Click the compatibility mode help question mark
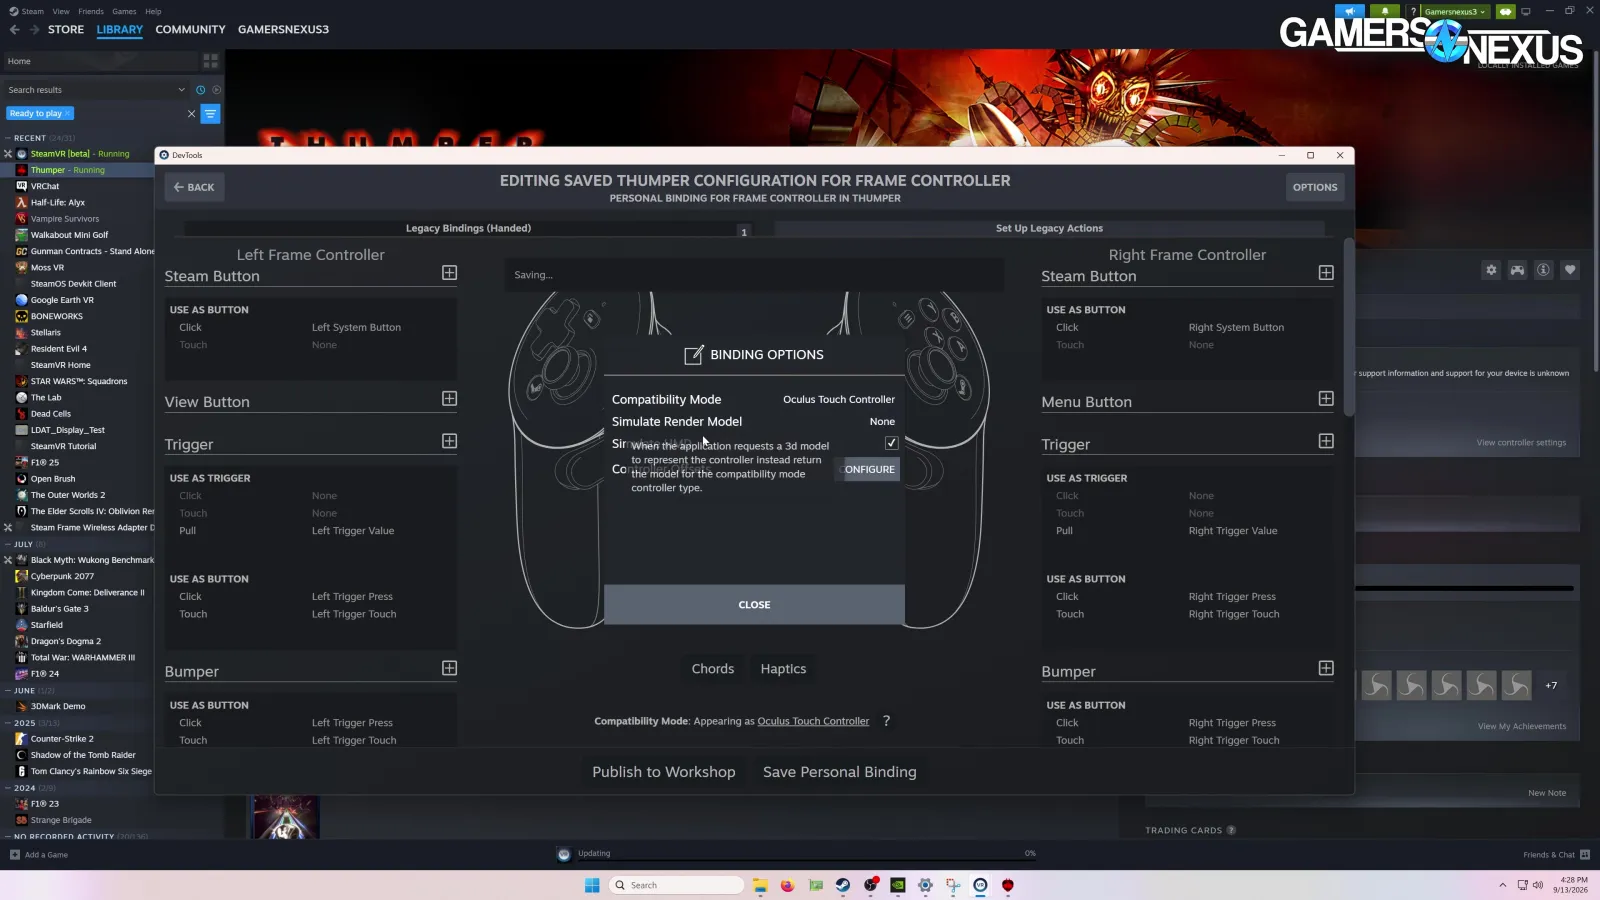The width and height of the screenshot is (1600, 900). pos(886,721)
